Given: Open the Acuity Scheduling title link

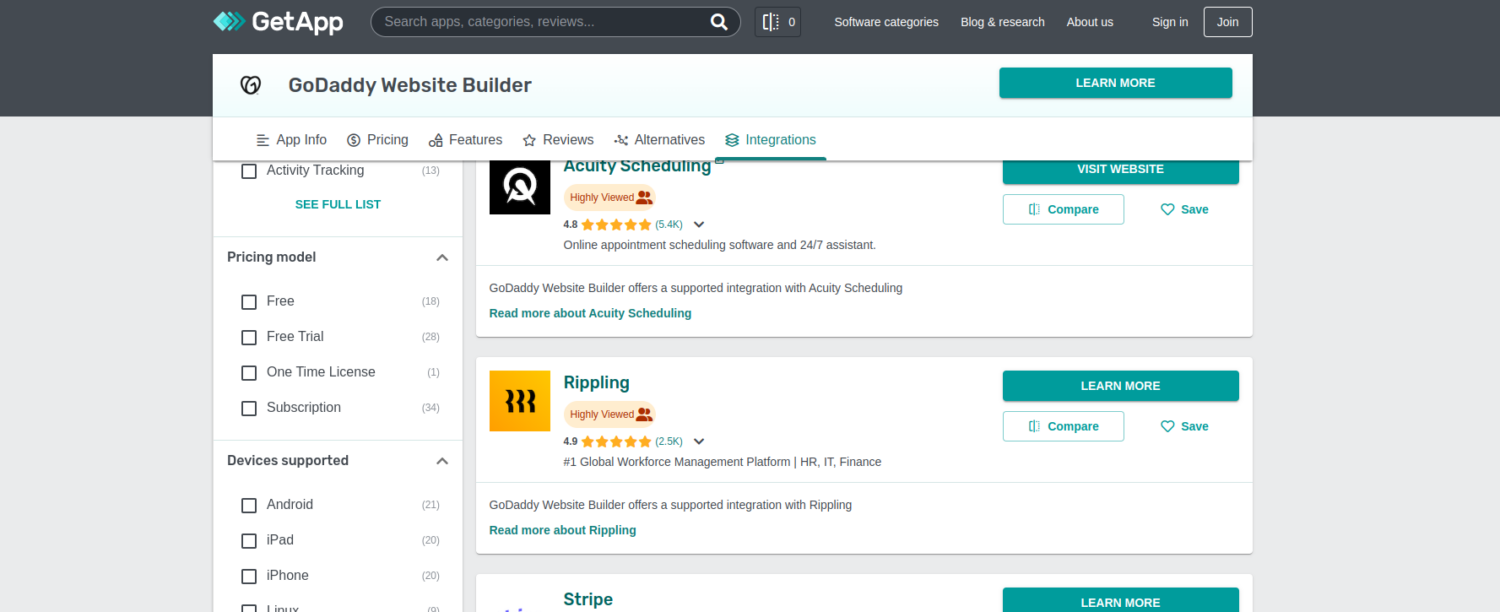Looking at the screenshot, I should 637,167.
